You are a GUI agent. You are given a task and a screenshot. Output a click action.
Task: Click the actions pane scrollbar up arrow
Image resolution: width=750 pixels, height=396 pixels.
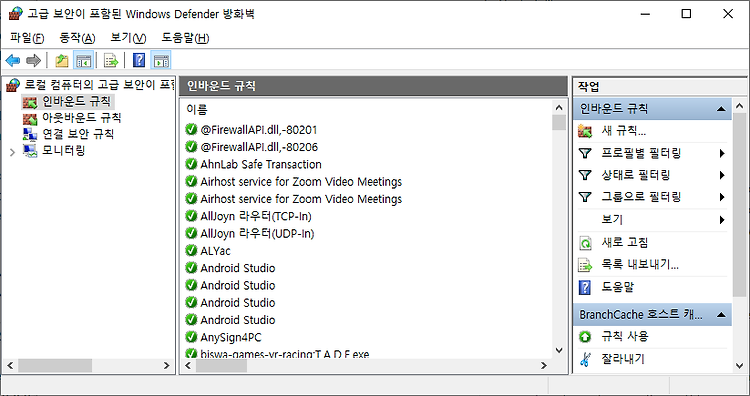pyautogui.click(x=739, y=106)
